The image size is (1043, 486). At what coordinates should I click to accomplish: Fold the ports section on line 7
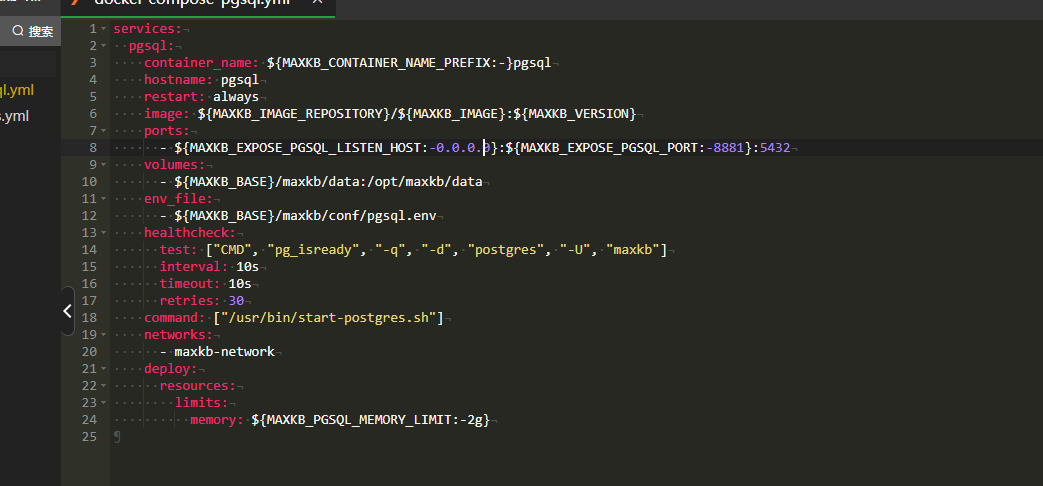103,131
